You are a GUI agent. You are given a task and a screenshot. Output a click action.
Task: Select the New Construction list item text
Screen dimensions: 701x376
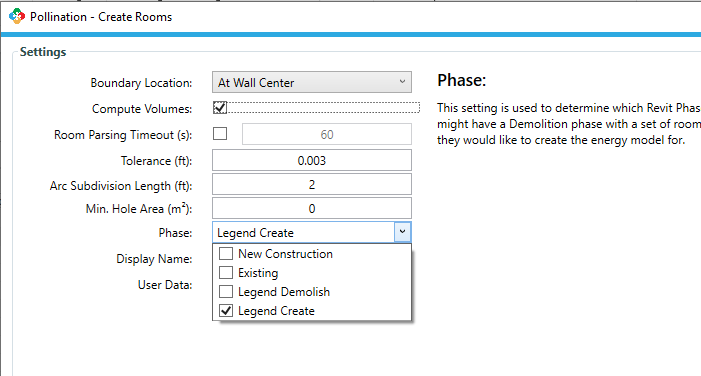pyautogui.click(x=285, y=253)
